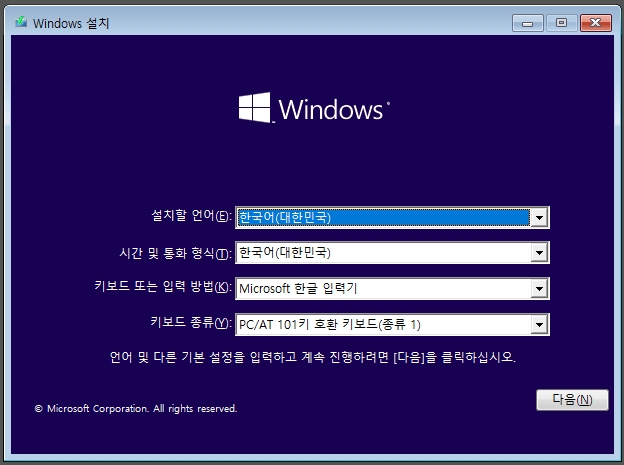624x465 pixels.
Task: Click the instruction text about [다음]
Action: click(x=313, y=357)
